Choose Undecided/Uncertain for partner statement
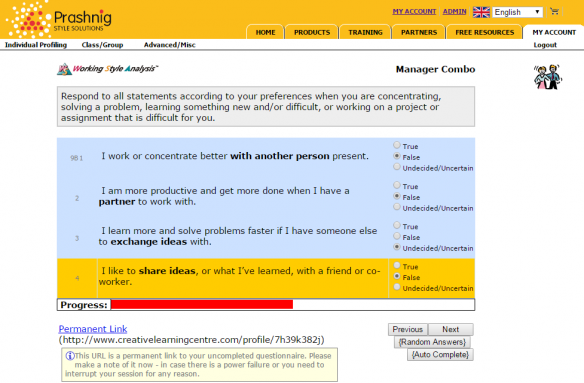Screen dimensions: 584x383 coord(397,207)
